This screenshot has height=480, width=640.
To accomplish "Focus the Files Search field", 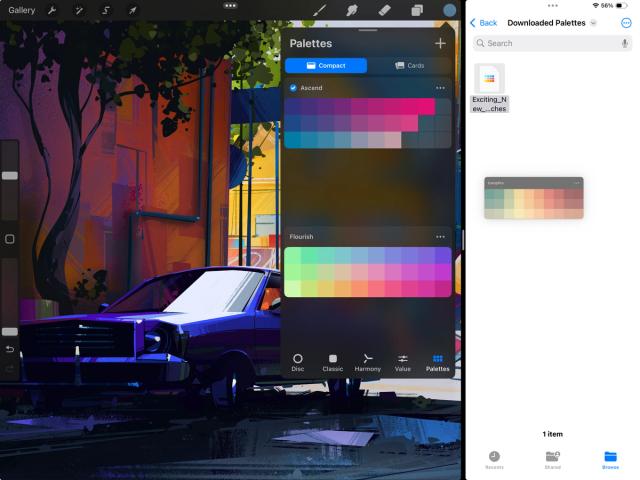I will (x=552, y=43).
